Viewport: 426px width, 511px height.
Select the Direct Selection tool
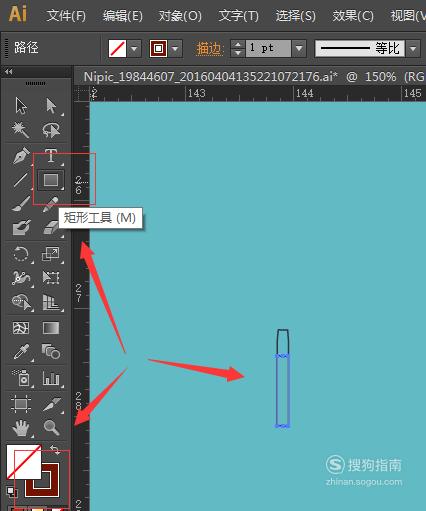point(51,106)
